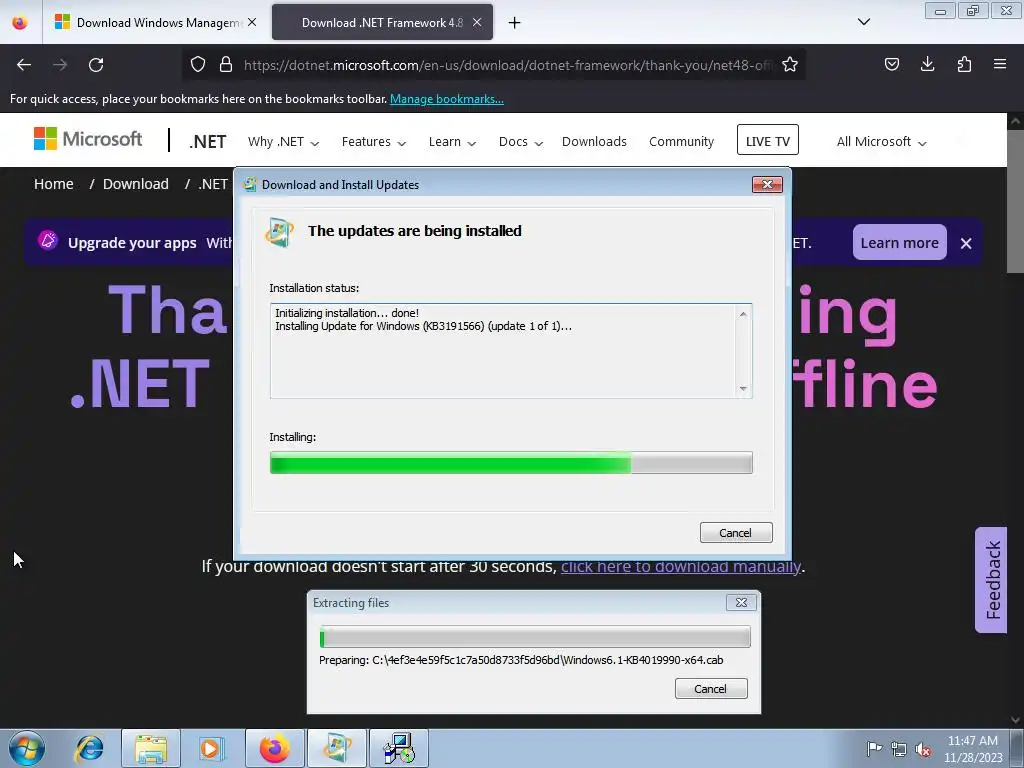Viewport: 1024px width, 768px height.
Task: Click here to download manually link
Action: click(680, 566)
